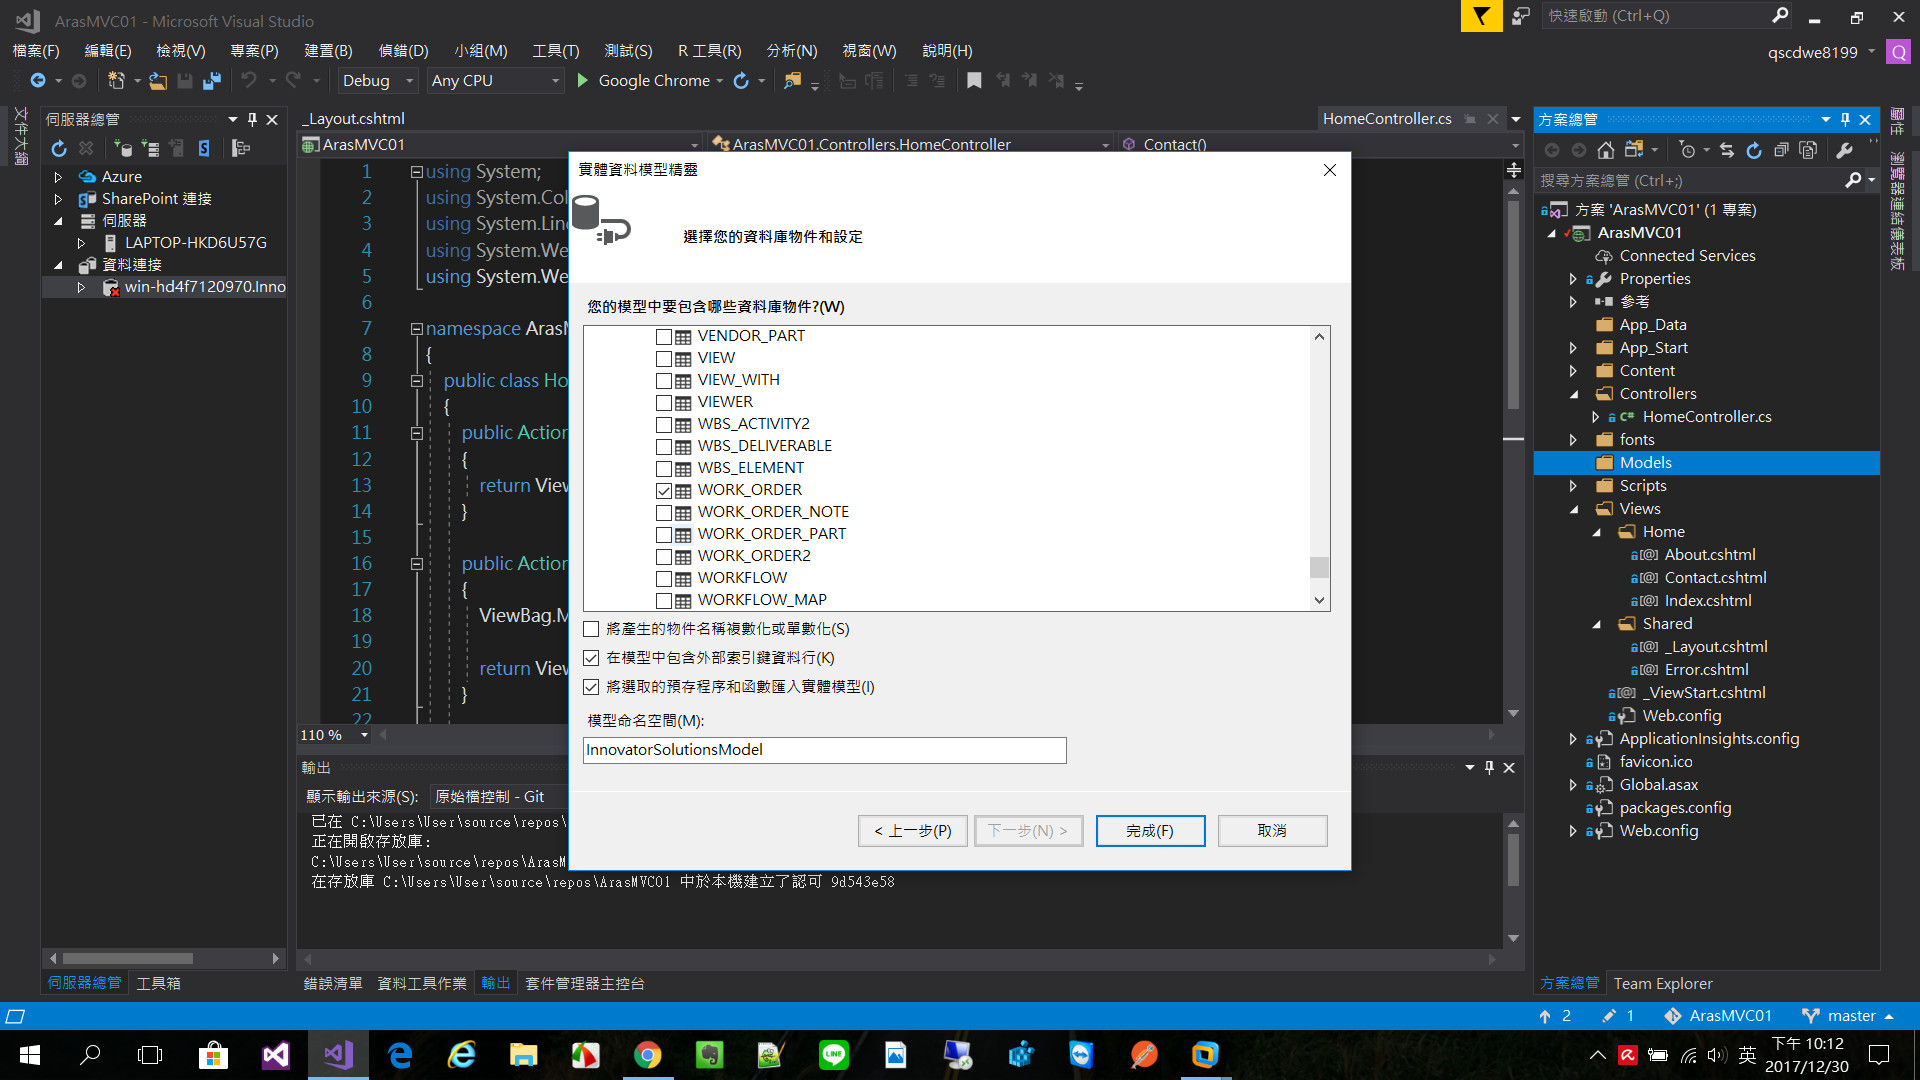
Task: Open the Any CPU platform dropdown
Action: pyautogui.click(x=555, y=81)
